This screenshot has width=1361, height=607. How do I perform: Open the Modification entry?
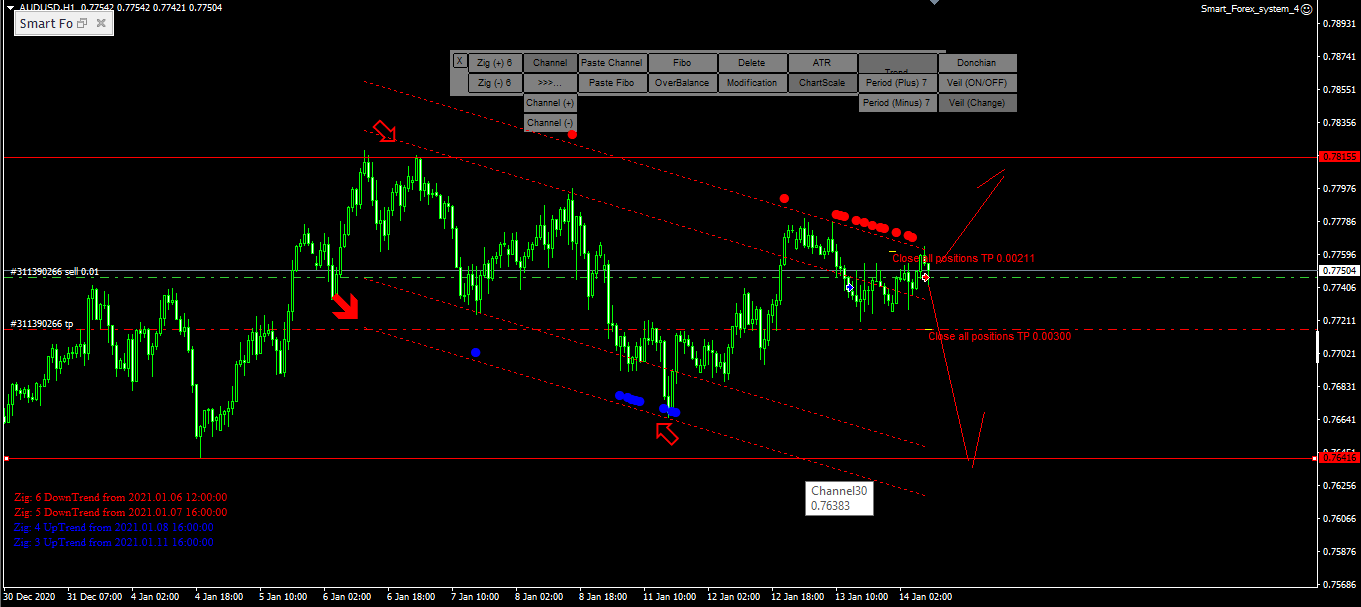coord(751,82)
